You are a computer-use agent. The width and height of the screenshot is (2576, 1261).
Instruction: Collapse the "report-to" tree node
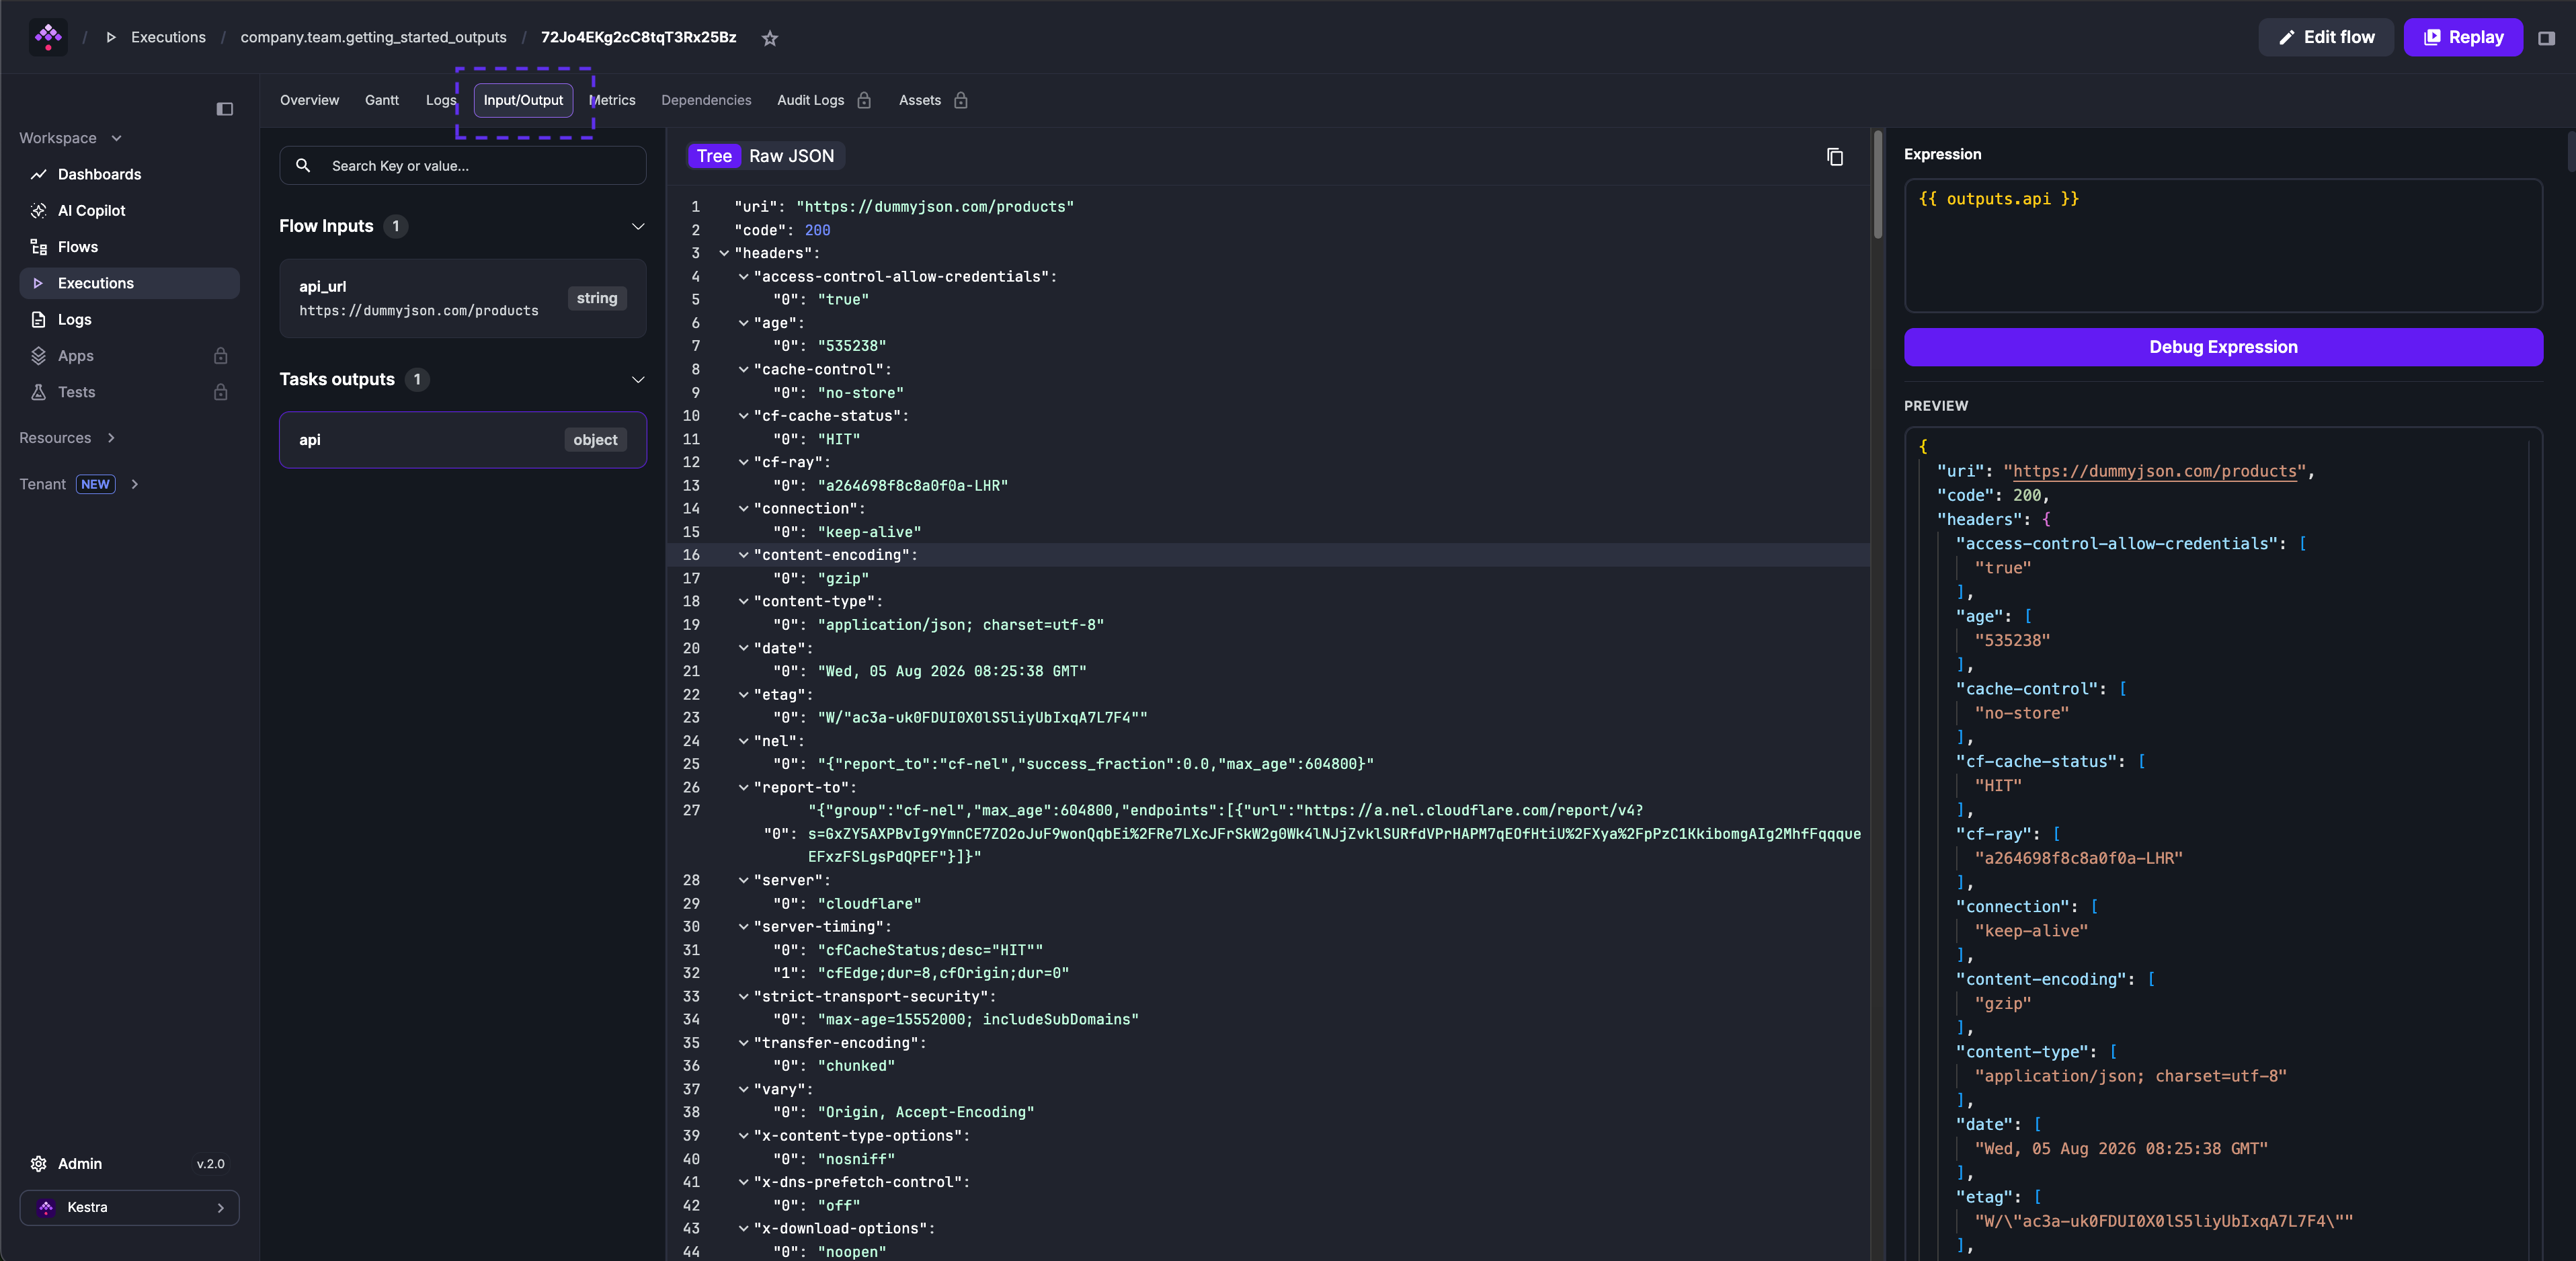743,788
